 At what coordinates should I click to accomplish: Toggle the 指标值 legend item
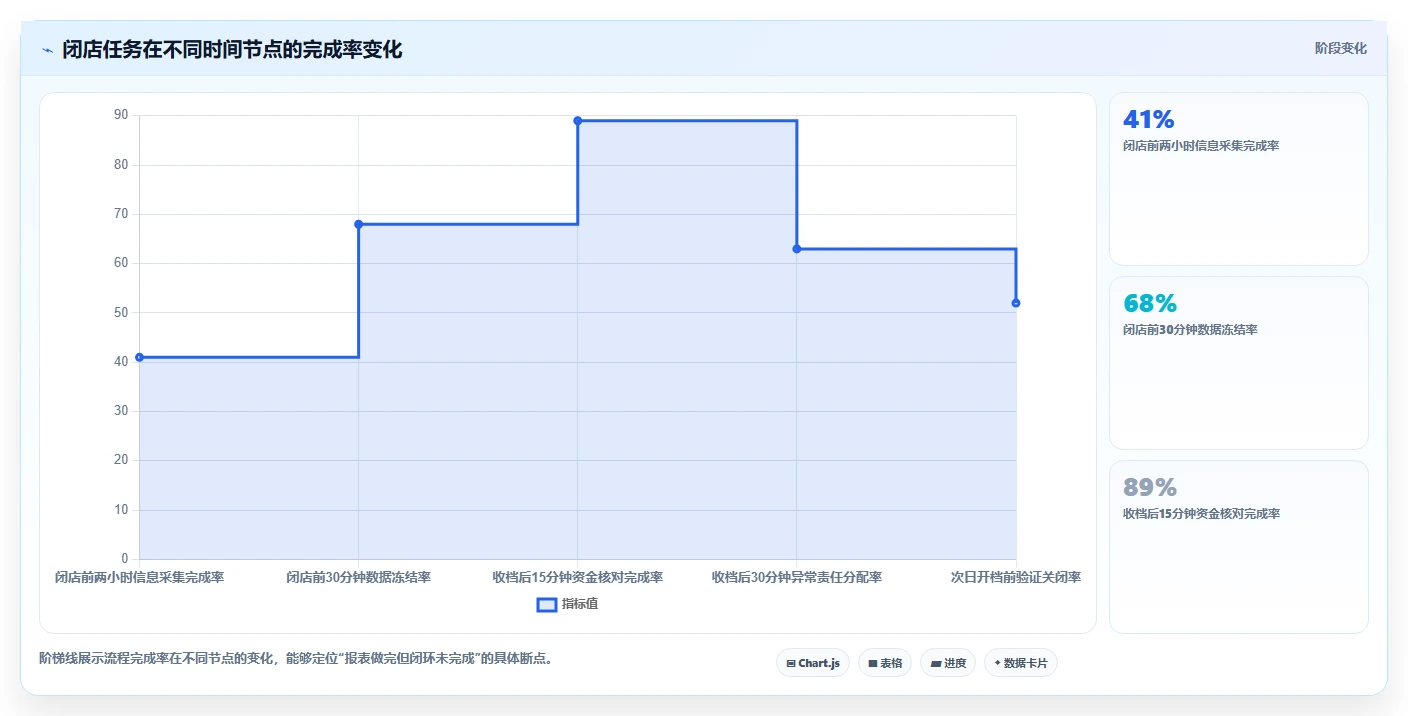[x=568, y=604]
